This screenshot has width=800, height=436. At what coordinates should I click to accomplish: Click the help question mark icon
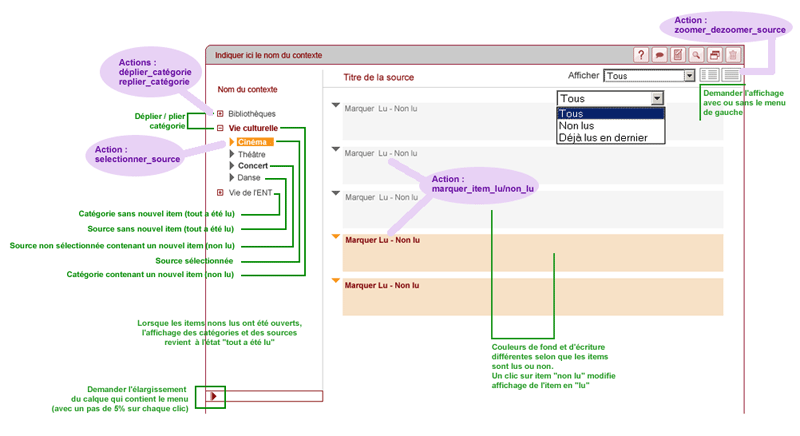tap(642, 55)
